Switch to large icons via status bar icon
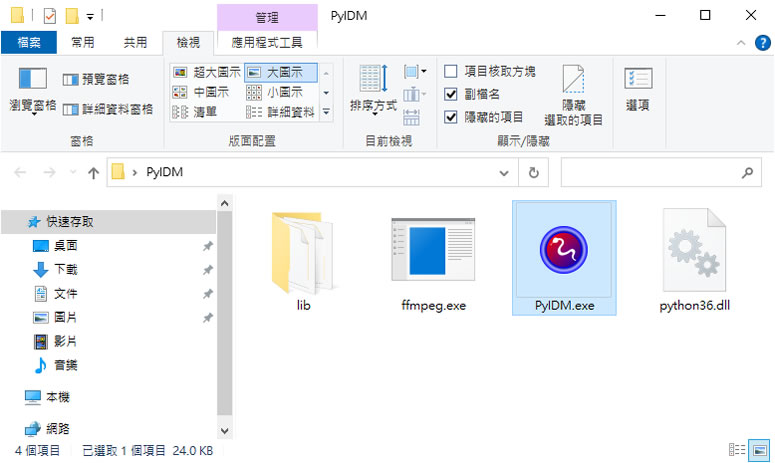775x463 pixels. point(760,450)
